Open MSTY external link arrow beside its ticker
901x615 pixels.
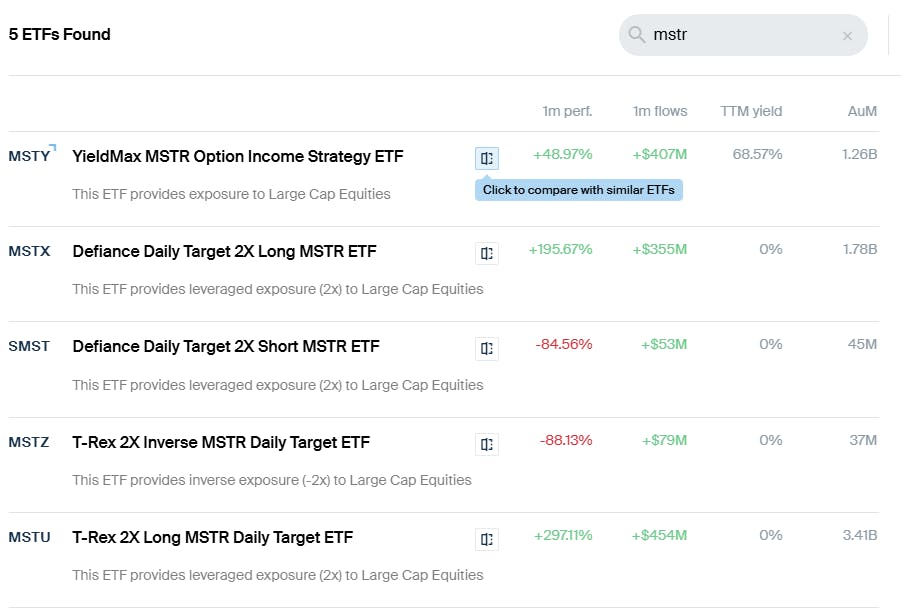[53, 149]
